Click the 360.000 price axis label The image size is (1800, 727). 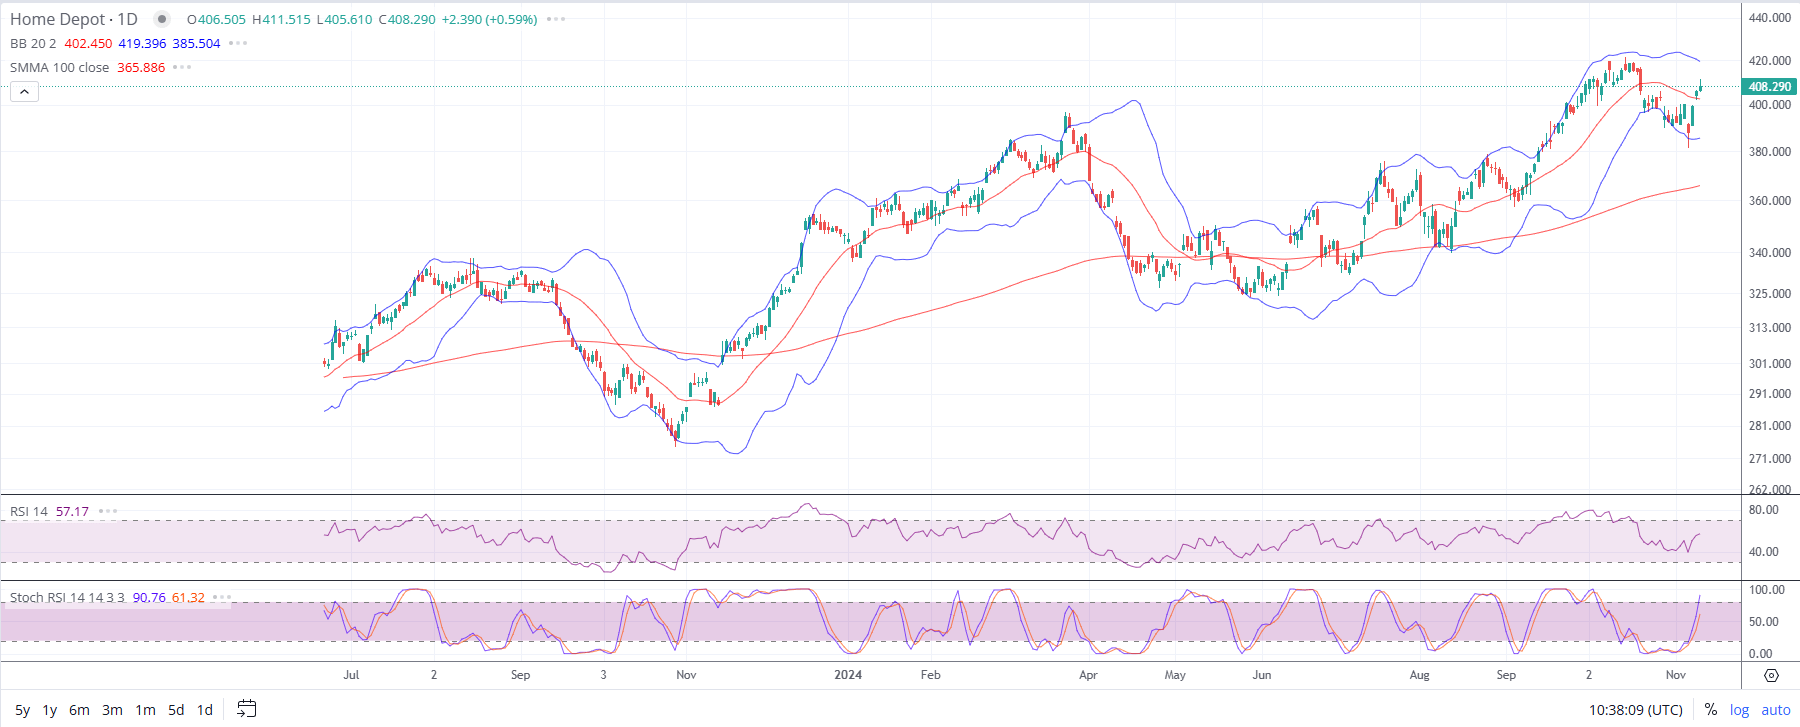(1770, 201)
